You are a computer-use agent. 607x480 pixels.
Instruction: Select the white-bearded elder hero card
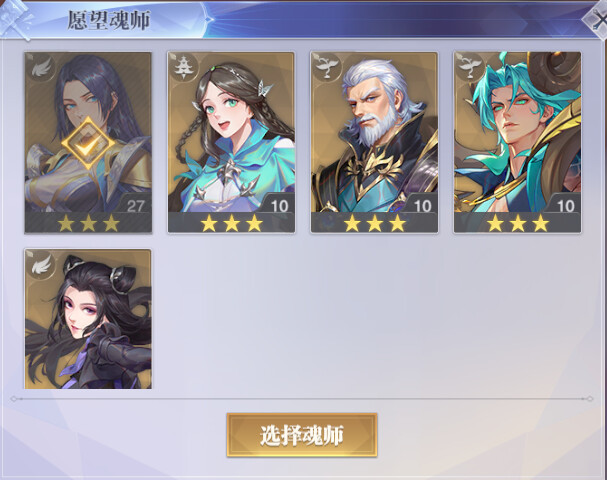click(x=374, y=142)
